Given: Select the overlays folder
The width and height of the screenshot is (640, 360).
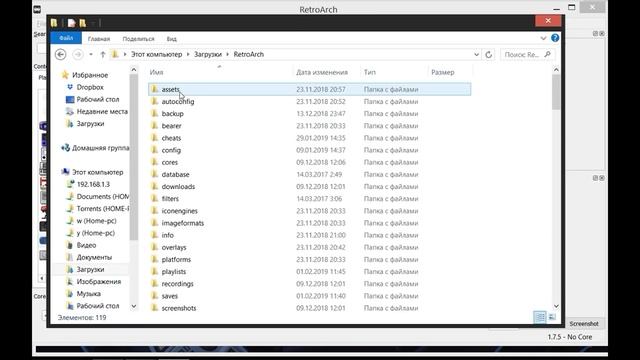Looking at the screenshot, I should tap(174, 247).
